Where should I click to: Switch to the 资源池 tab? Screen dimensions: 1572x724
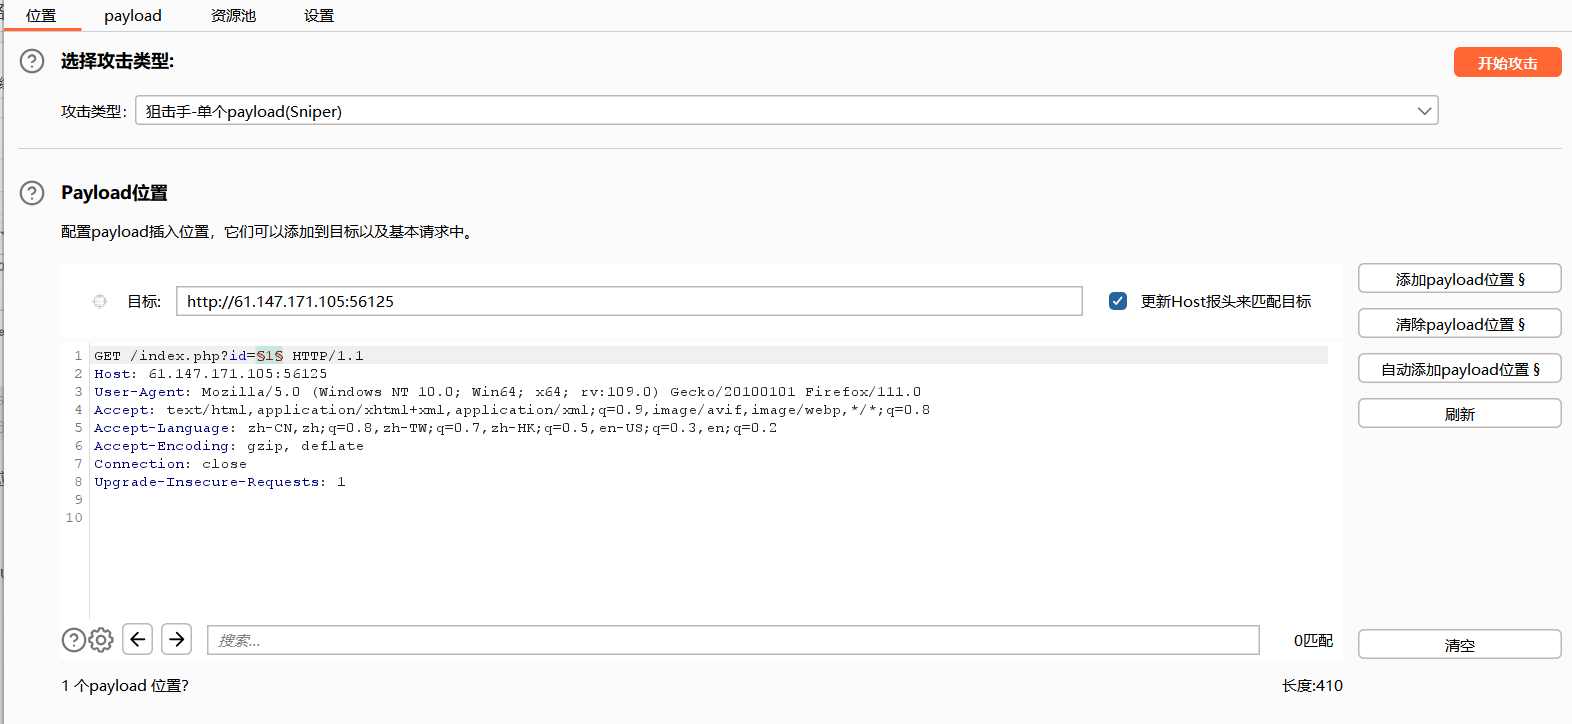coord(234,16)
